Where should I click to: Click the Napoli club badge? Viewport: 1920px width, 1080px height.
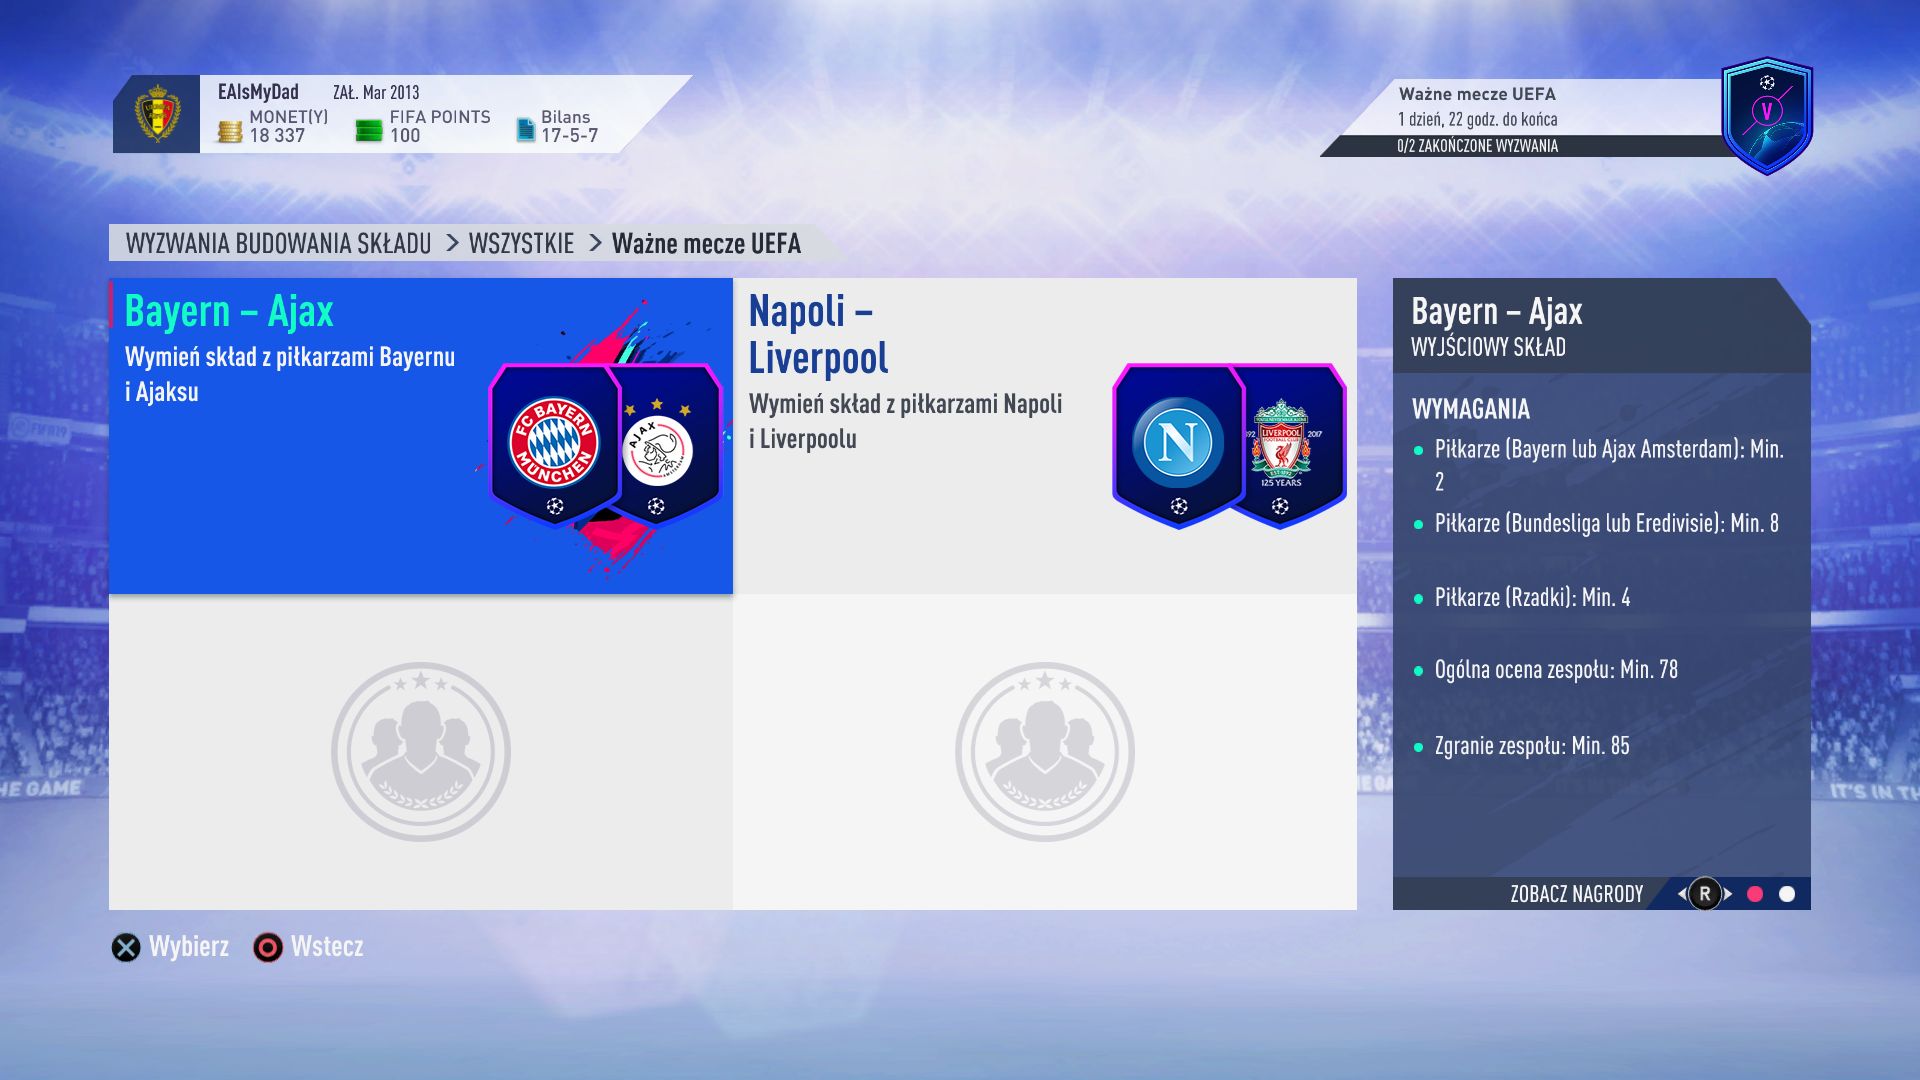pos(1178,444)
